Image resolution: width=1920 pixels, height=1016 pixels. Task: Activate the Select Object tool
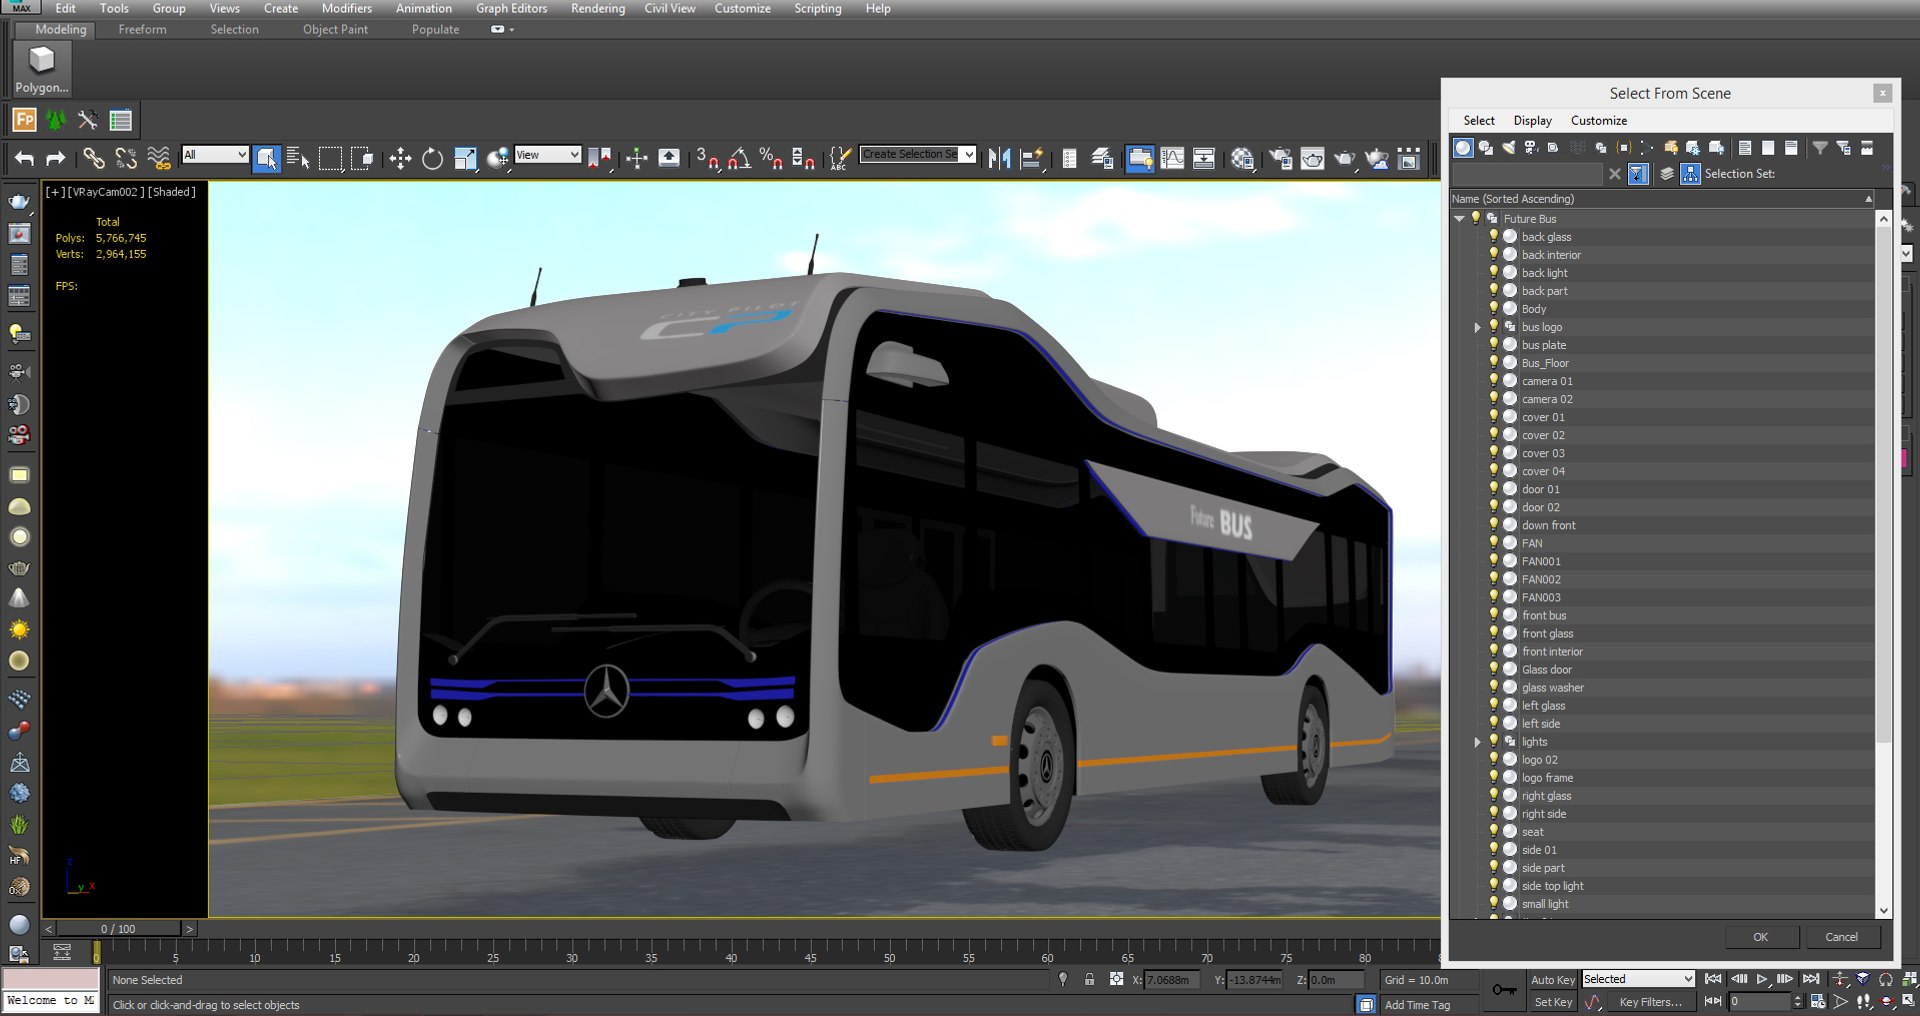coord(266,158)
